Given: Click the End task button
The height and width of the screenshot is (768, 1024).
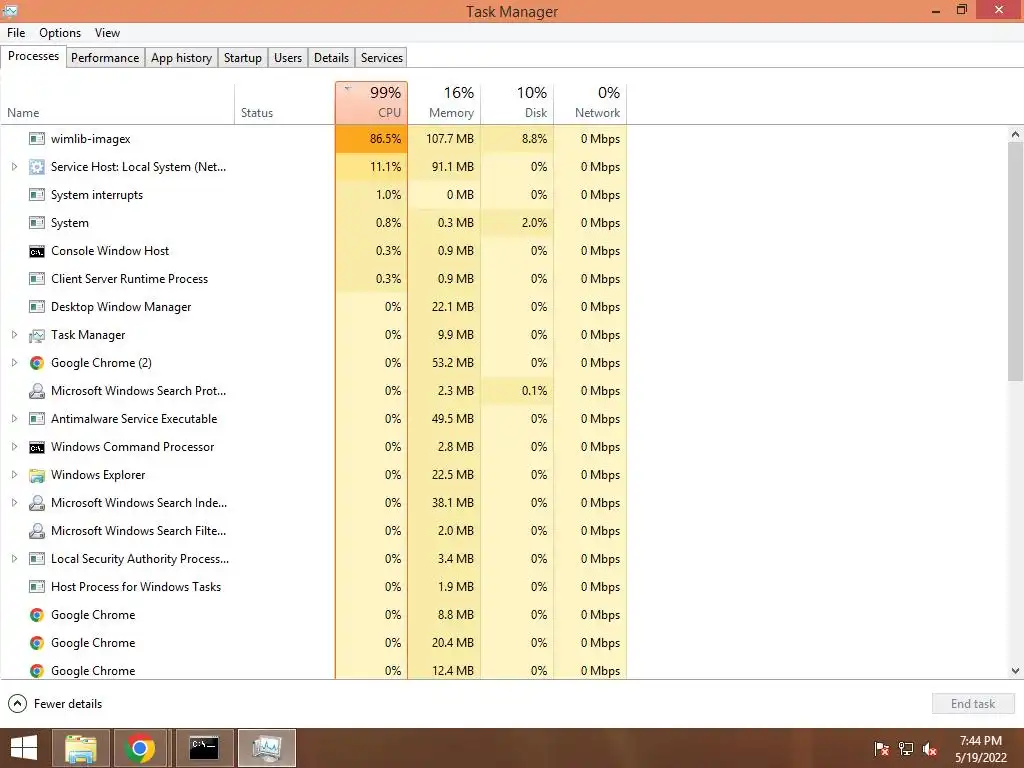Looking at the screenshot, I should (973, 703).
